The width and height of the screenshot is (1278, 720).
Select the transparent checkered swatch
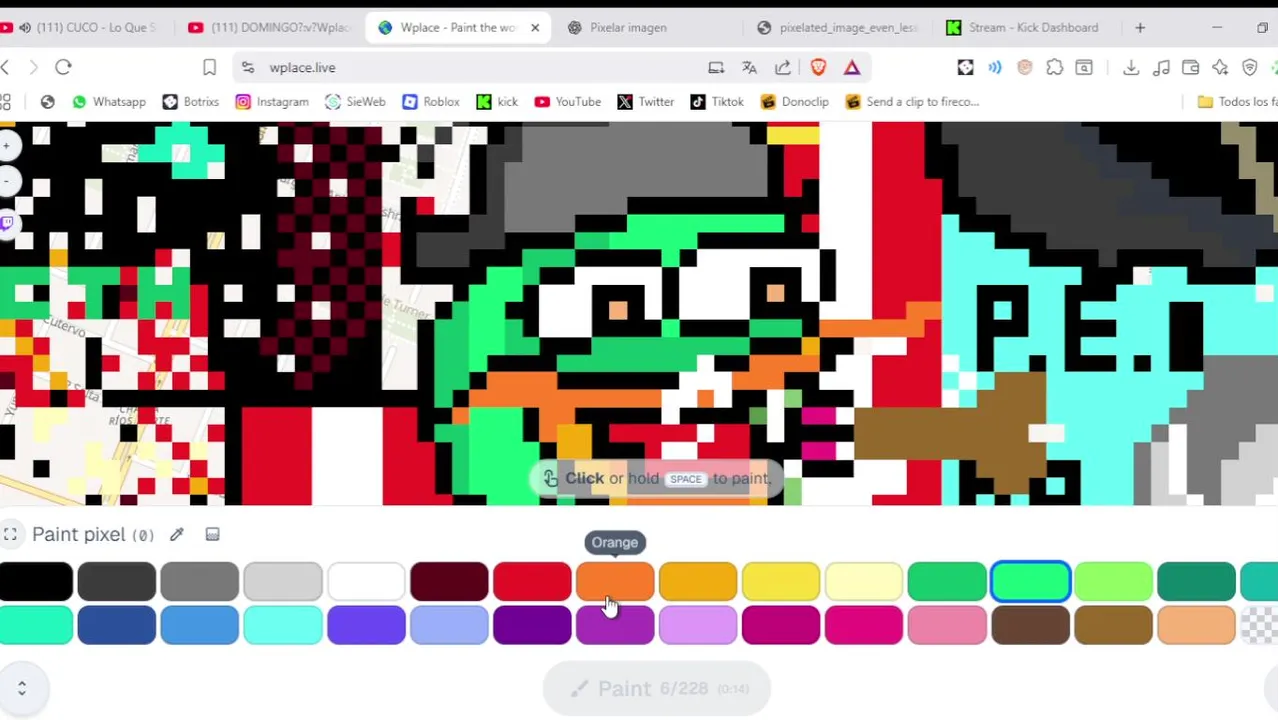(x=1259, y=625)
